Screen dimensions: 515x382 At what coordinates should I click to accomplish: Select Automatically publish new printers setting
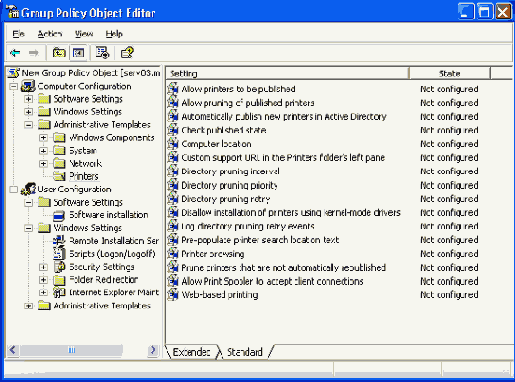284,117
